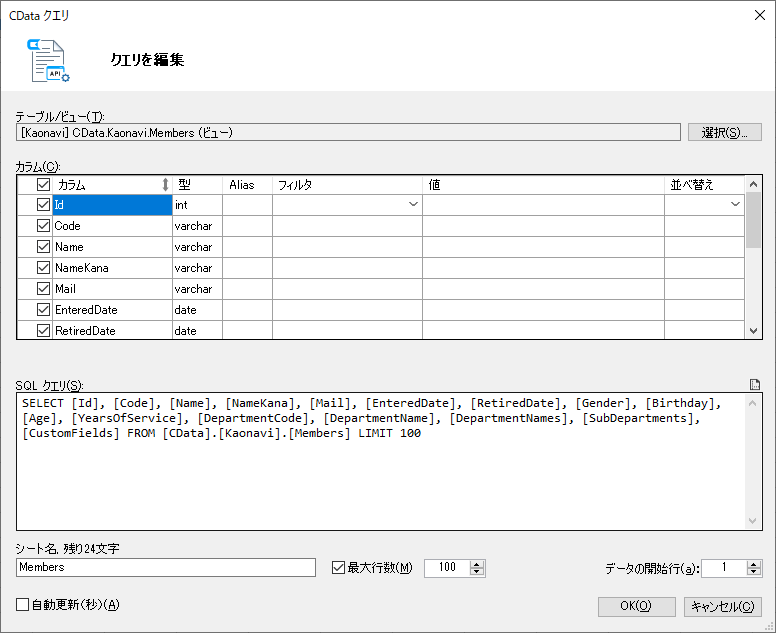The width and height of the screenshot is (776, 633).
Task: Click the Alias column header
Action: [x=247, y=185]
